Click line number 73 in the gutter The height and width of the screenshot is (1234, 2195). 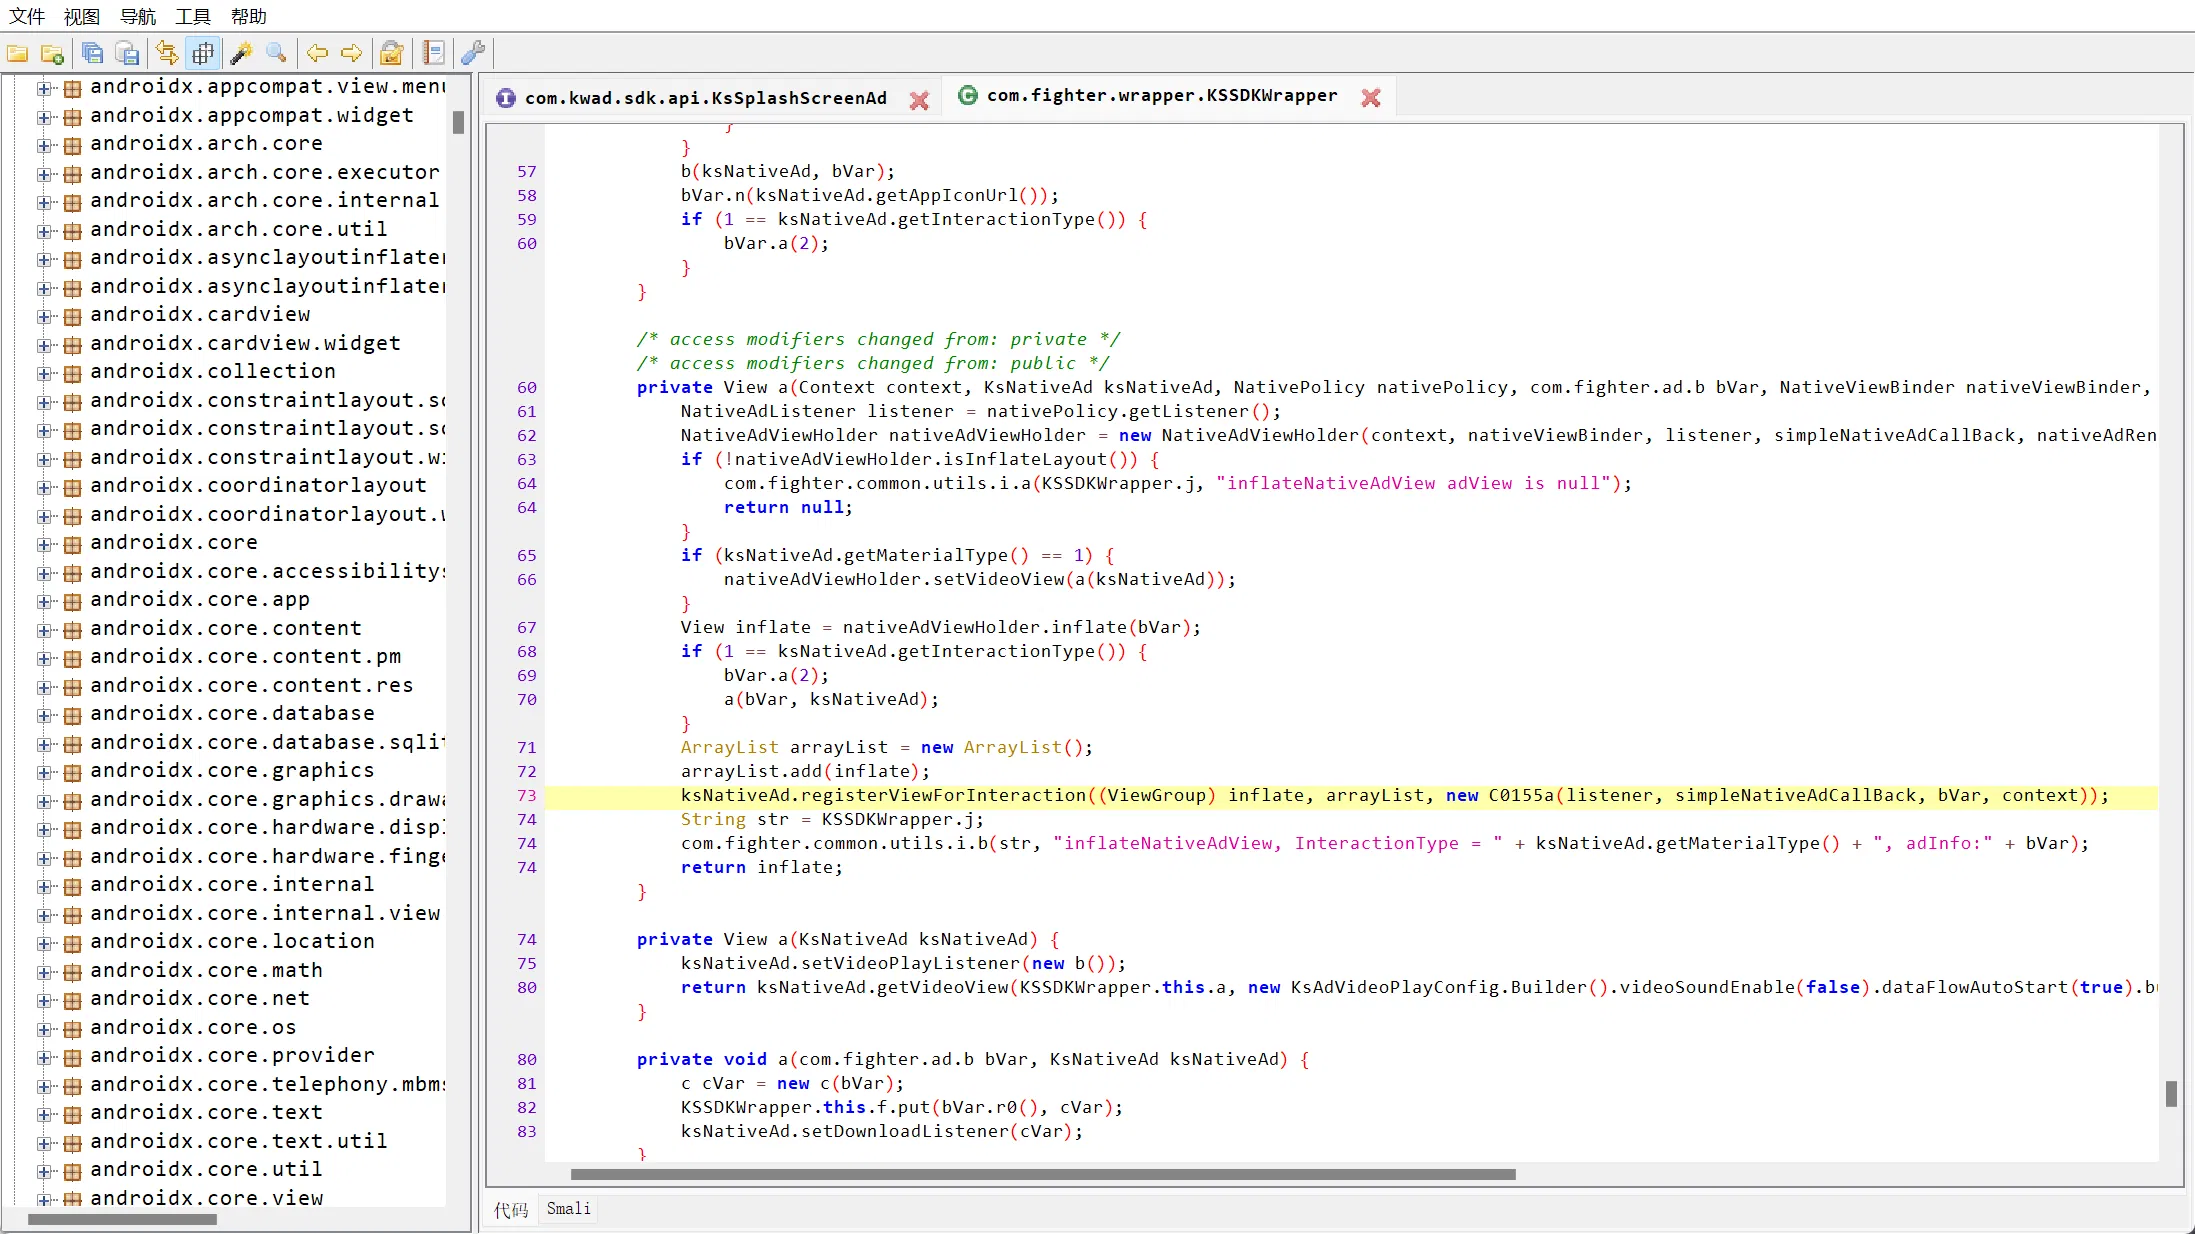coord(527,796)
